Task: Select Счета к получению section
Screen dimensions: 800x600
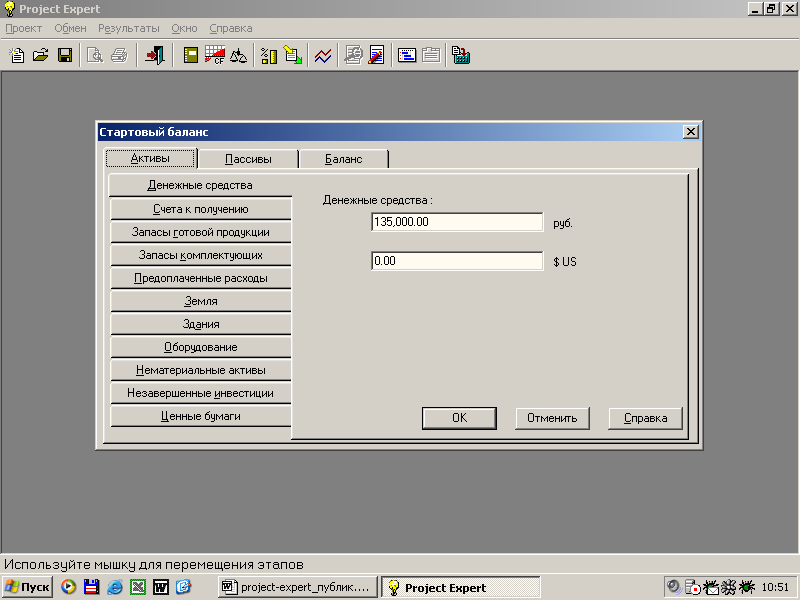Action: (201, 209)
